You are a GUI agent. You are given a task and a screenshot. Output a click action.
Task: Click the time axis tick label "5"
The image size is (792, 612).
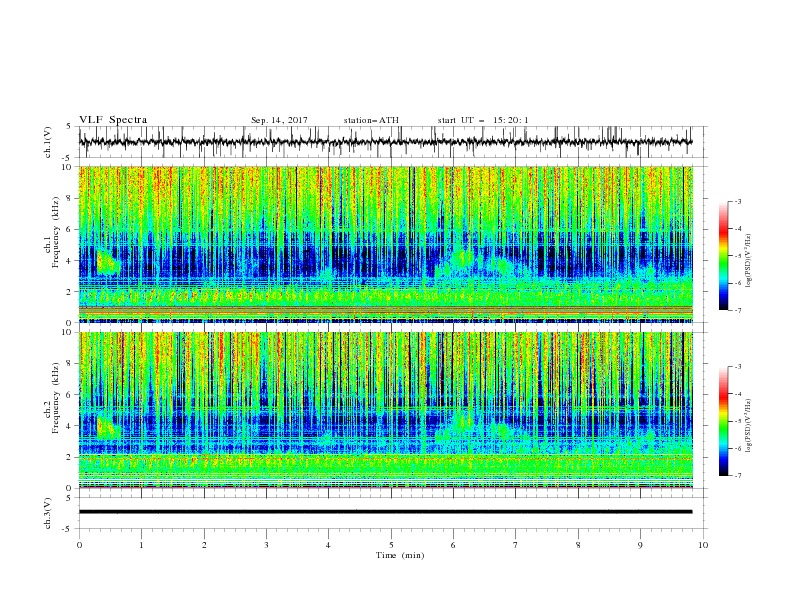(x=391, y=545)
